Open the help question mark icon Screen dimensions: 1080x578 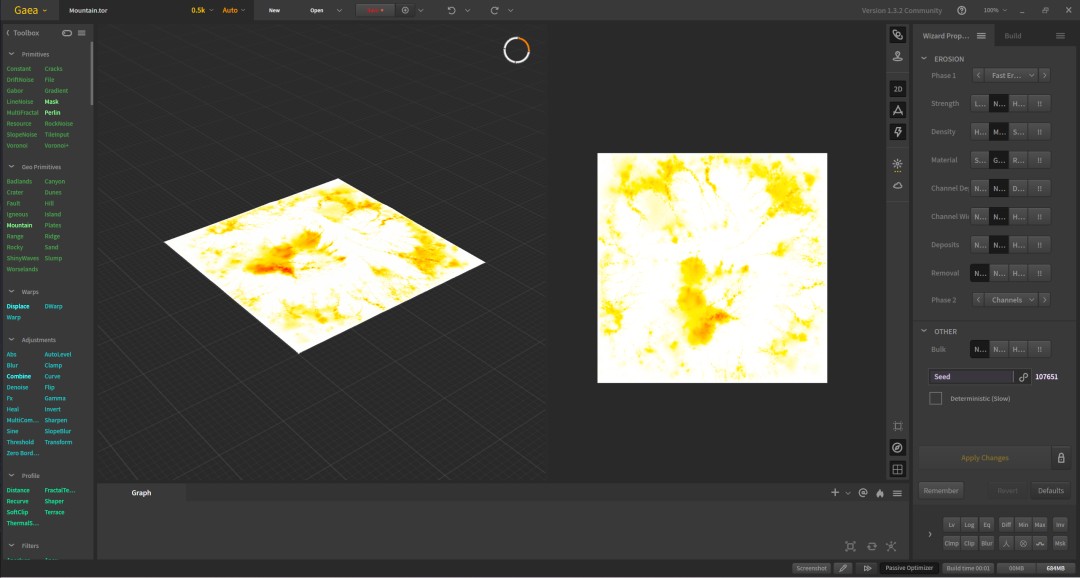(962, 10)
